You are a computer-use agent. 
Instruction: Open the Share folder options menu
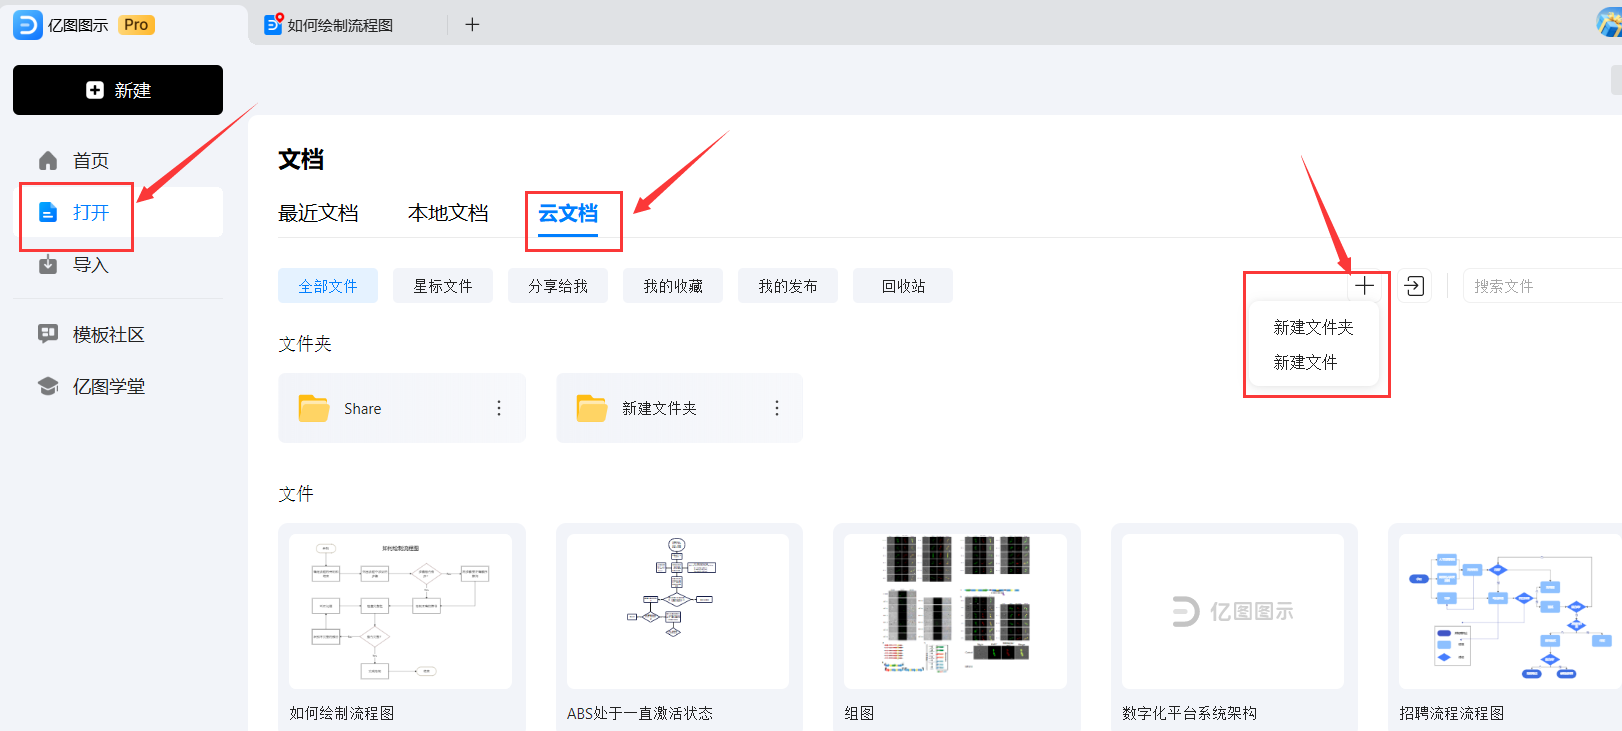point(499,408)
